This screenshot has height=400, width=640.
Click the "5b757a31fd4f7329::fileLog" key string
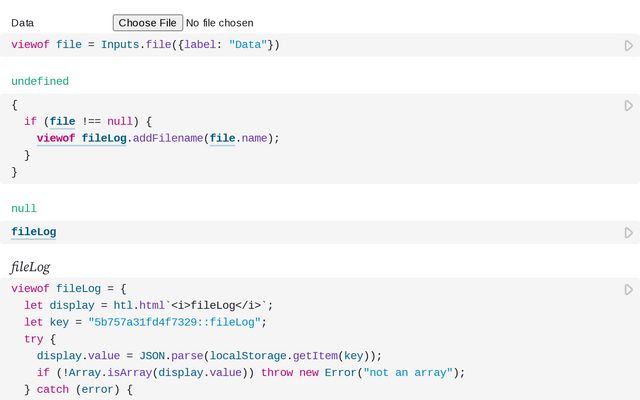[x=175, y=322]
